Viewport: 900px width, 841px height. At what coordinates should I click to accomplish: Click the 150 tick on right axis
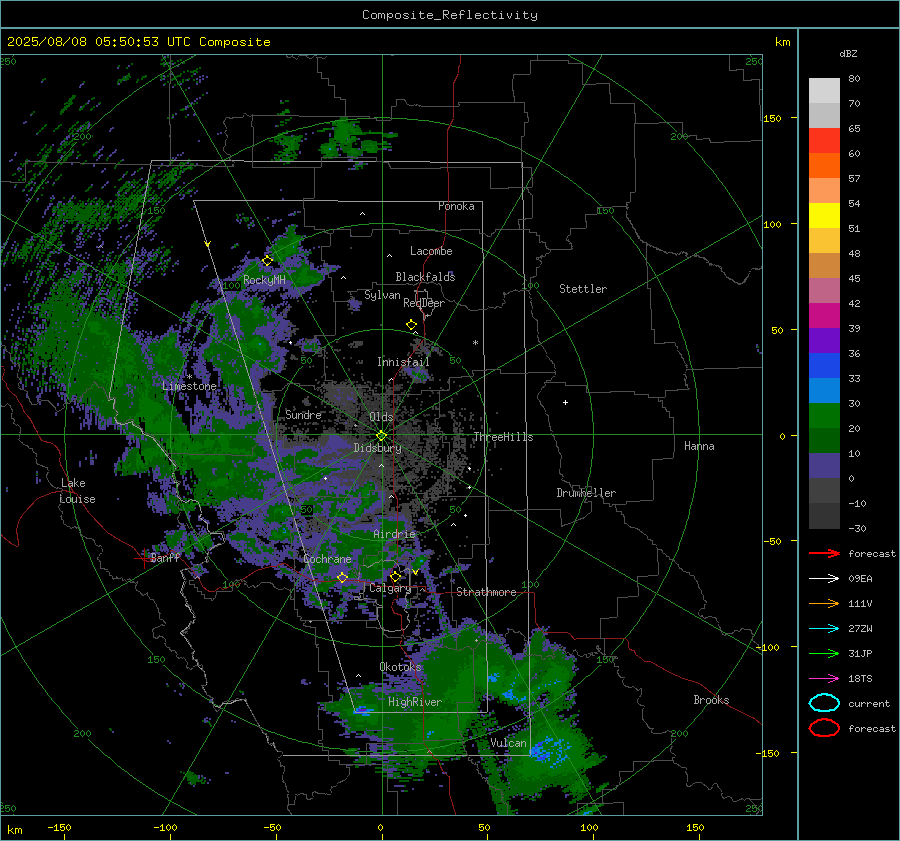click(x=772, y=118)
